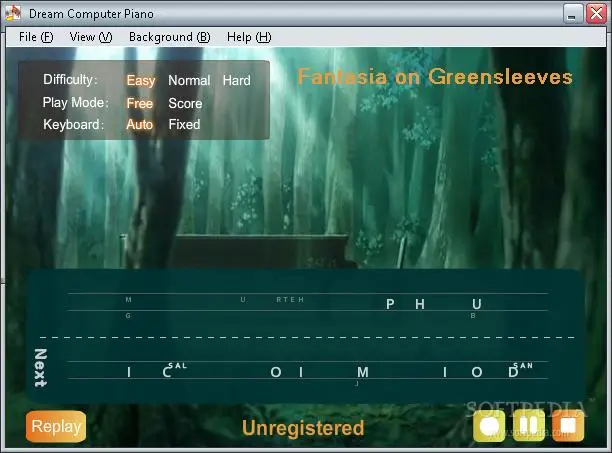Select Hard difficulty
The image size is (612, 453).
tap(237, 80)
